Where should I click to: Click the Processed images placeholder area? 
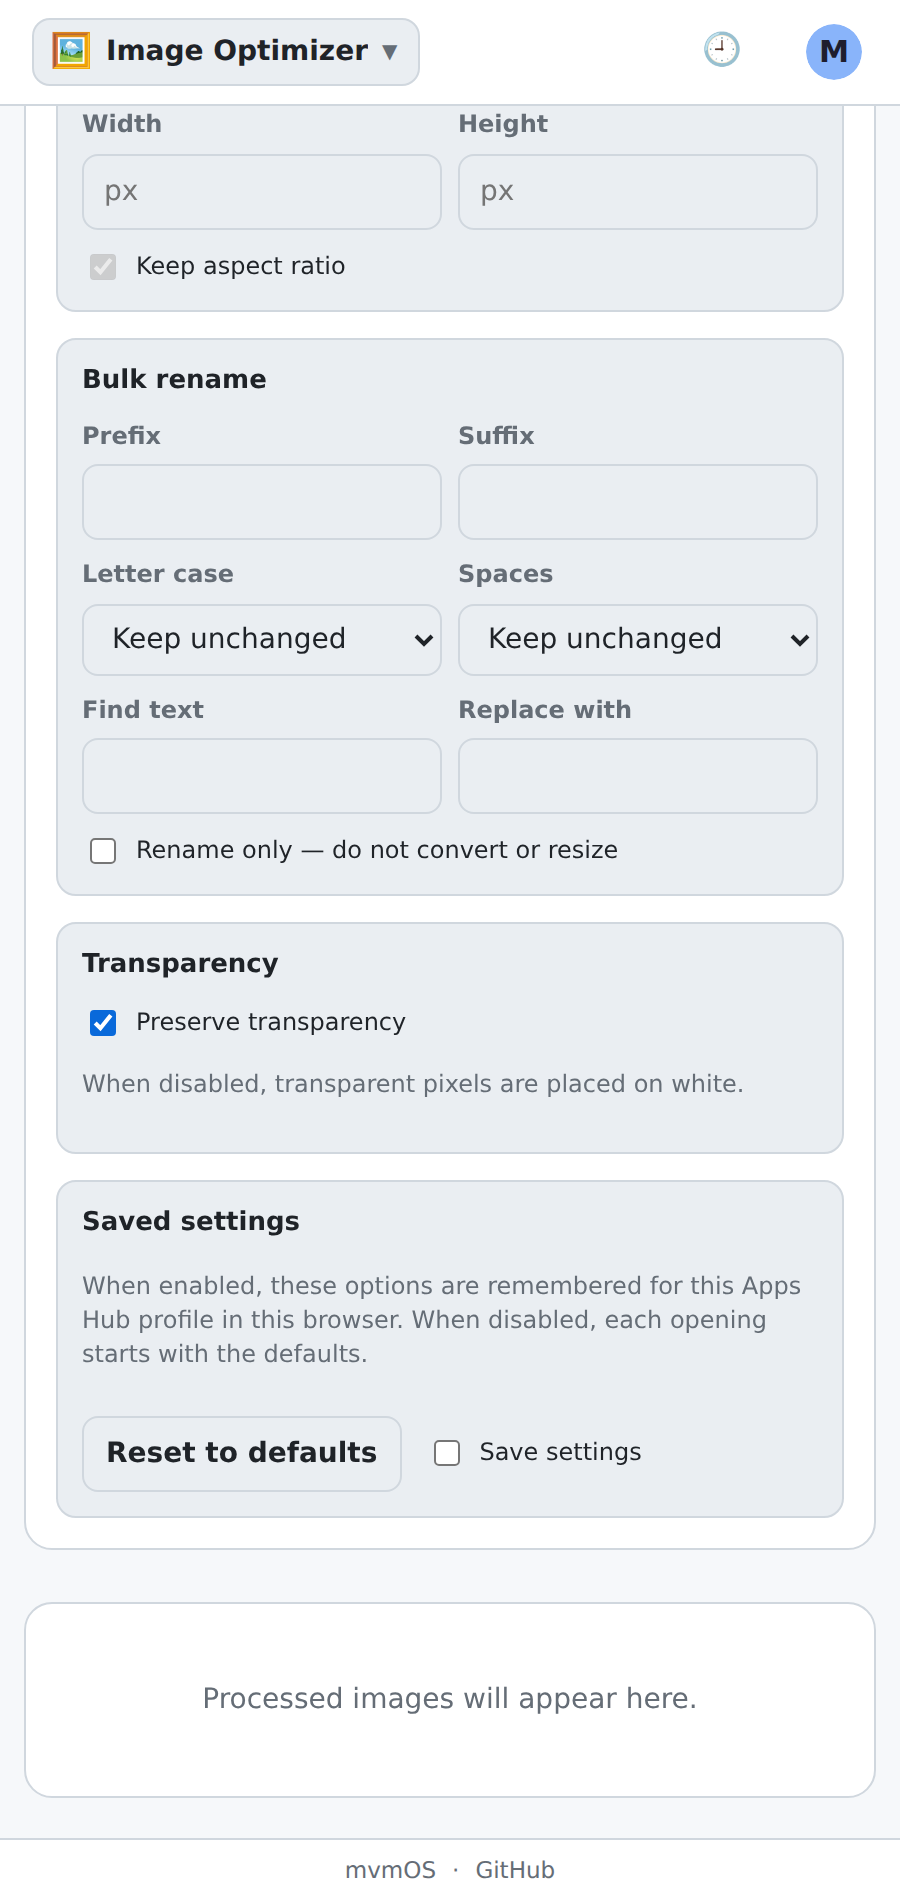[x=450, y=1699]
